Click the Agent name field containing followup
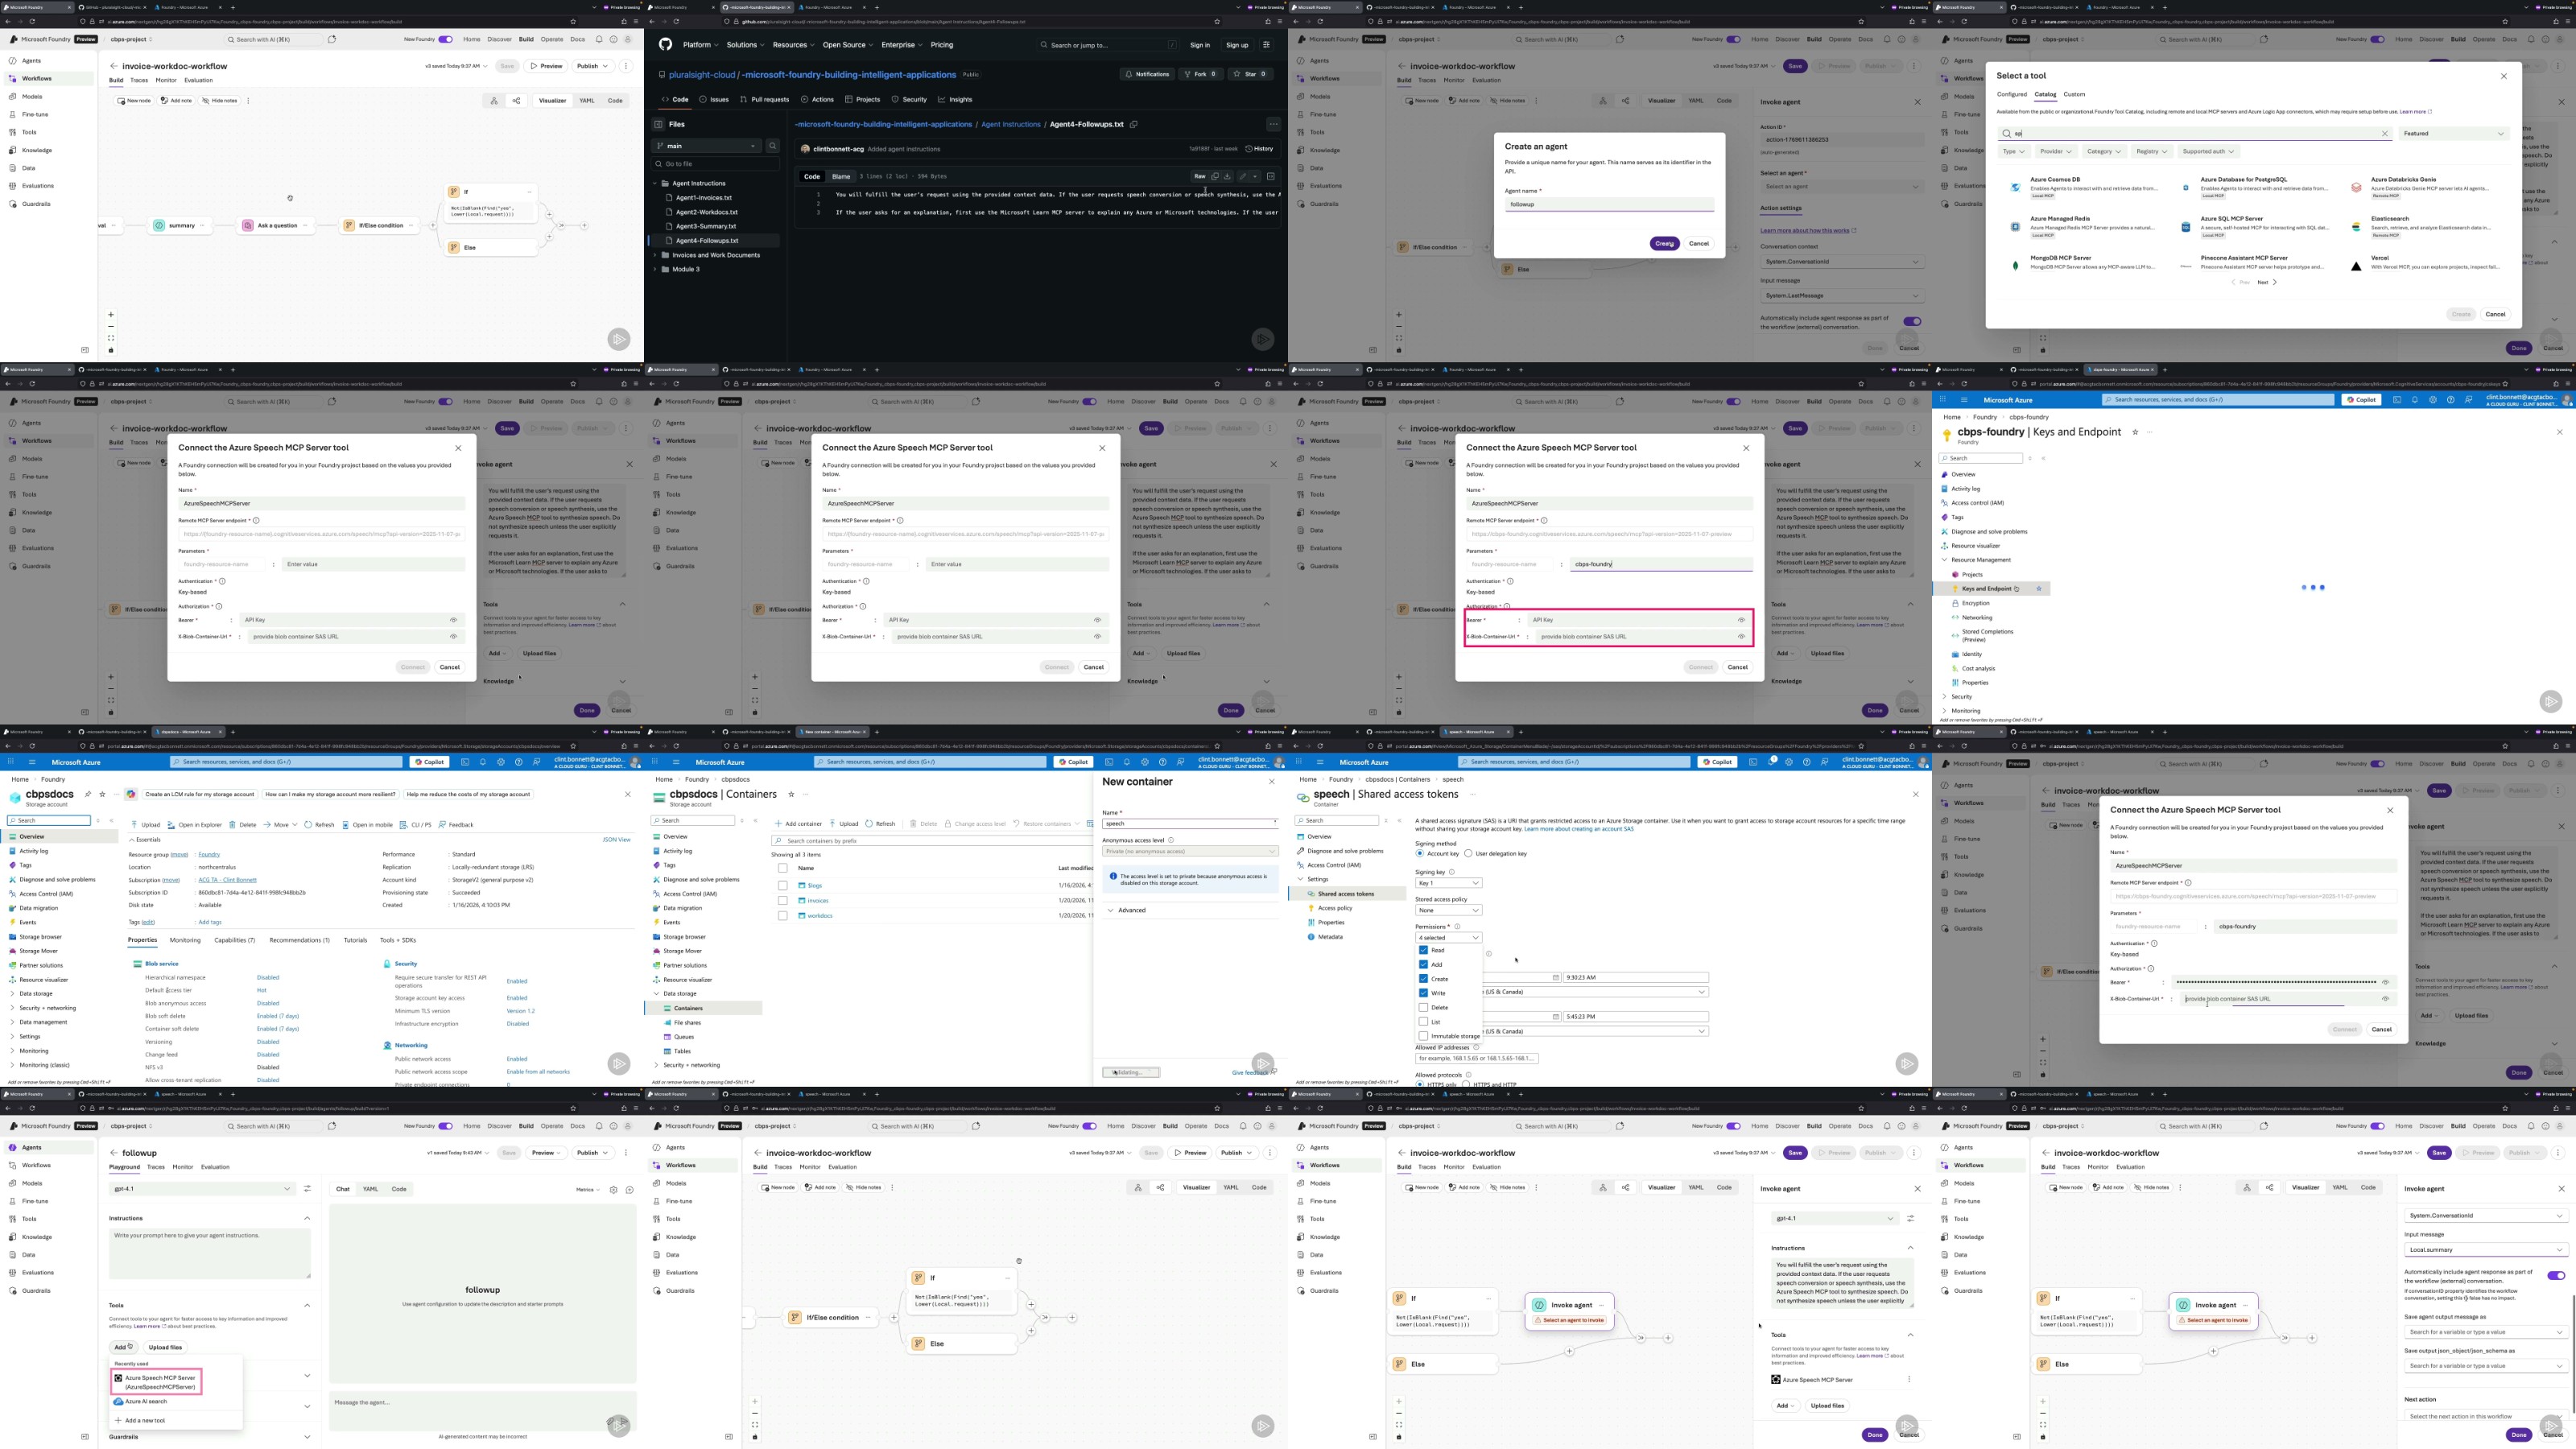 point(1609,205)
